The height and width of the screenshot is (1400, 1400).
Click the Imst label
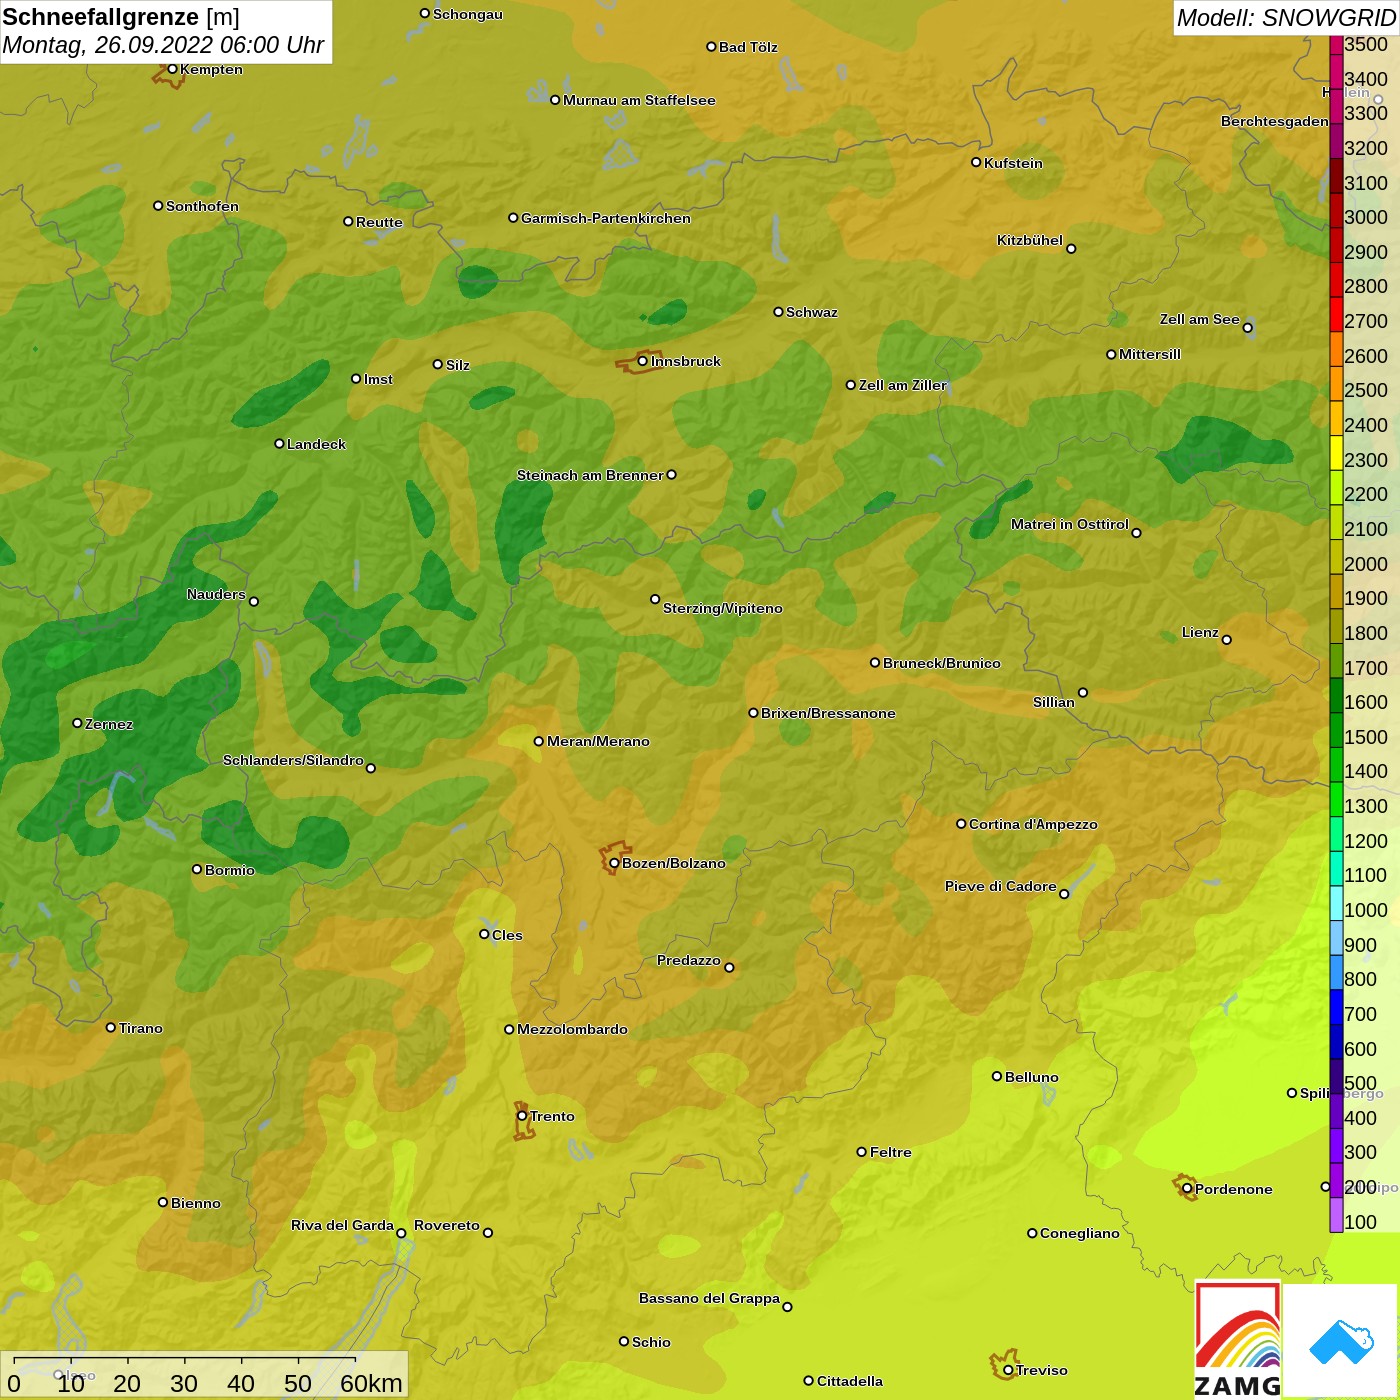(378, 379)
